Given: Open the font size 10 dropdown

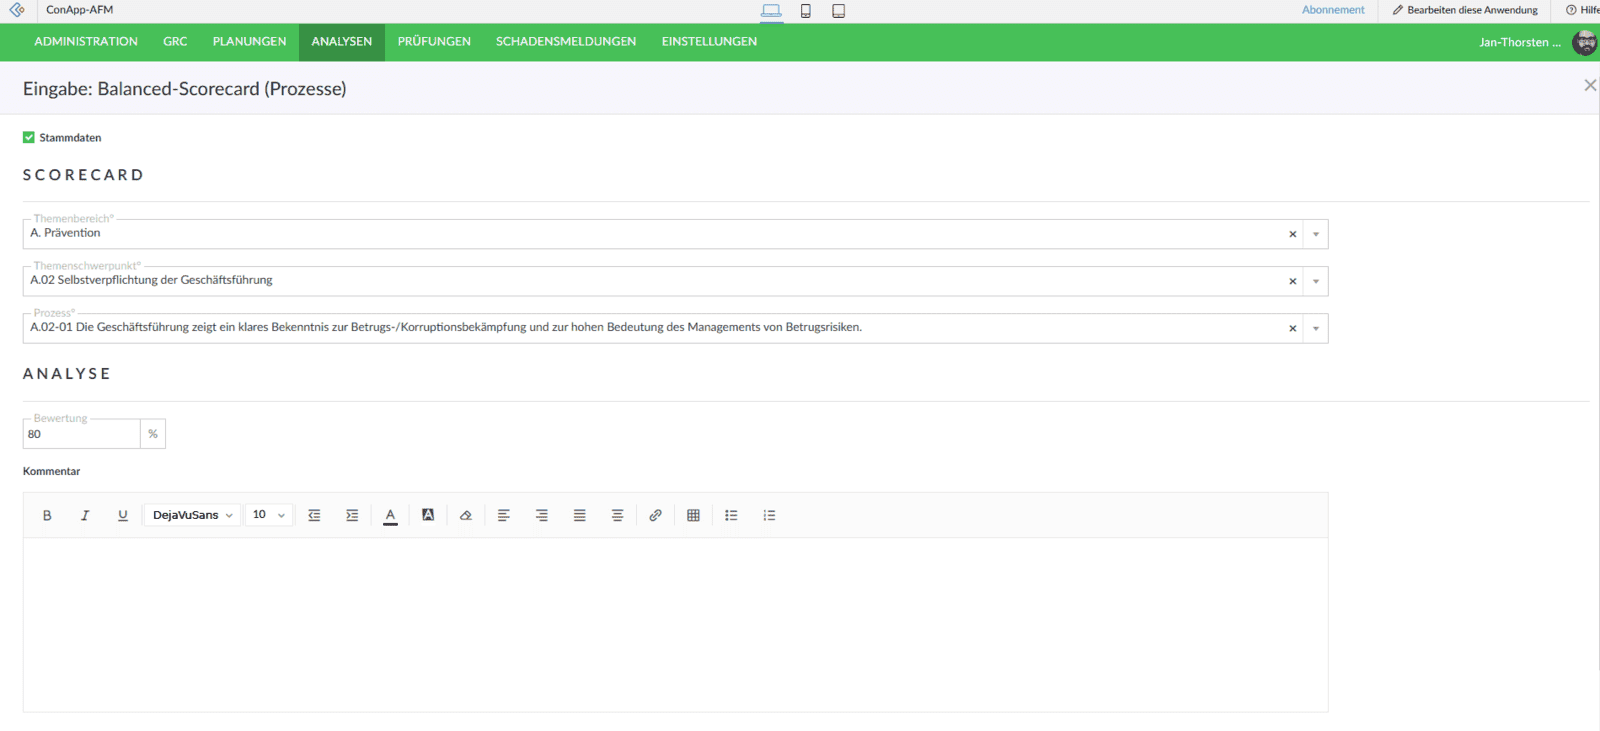Looking at the screenshot, I should point(268,515).
